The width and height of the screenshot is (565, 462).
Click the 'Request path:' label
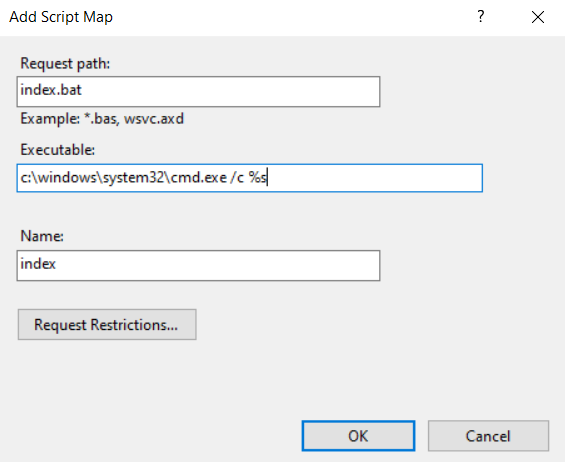(x=65, y=63)
